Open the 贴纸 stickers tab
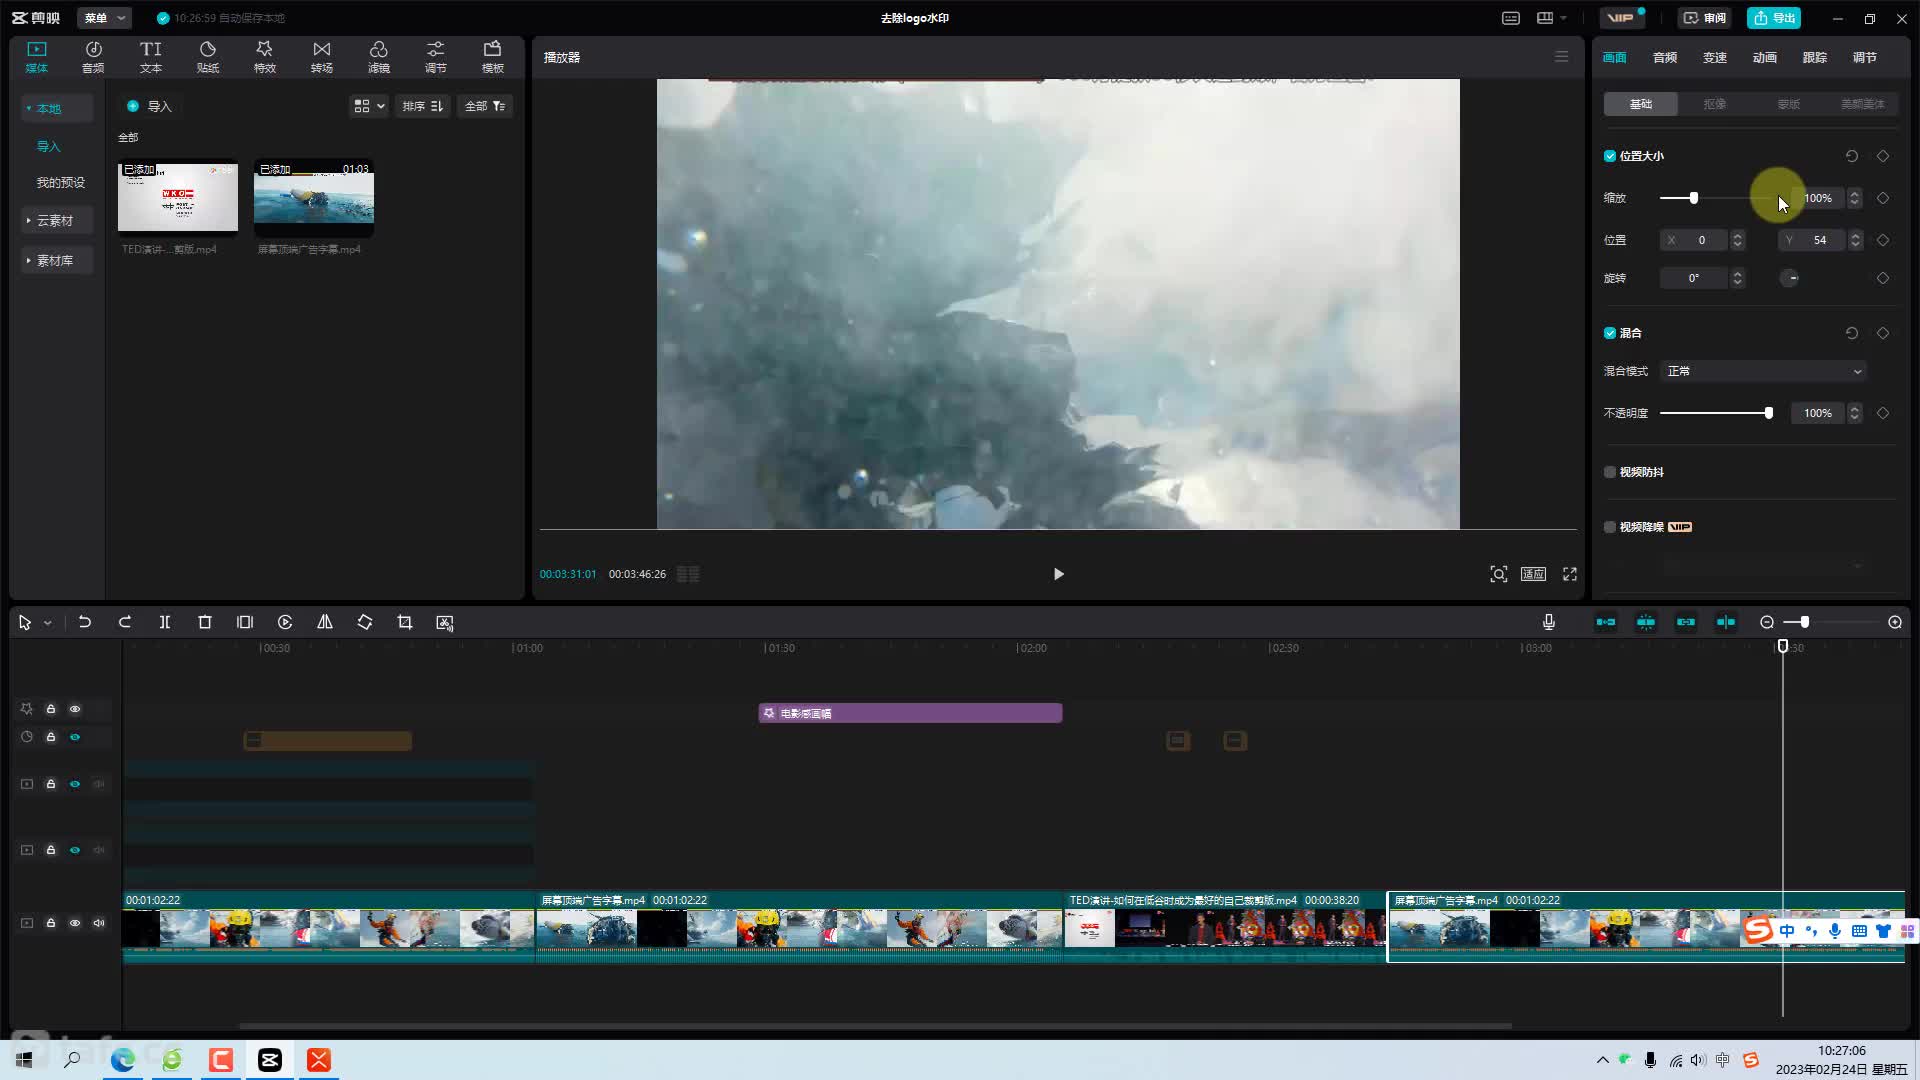The height and width of the screenshot is (1080, 1920). point(208,57)
